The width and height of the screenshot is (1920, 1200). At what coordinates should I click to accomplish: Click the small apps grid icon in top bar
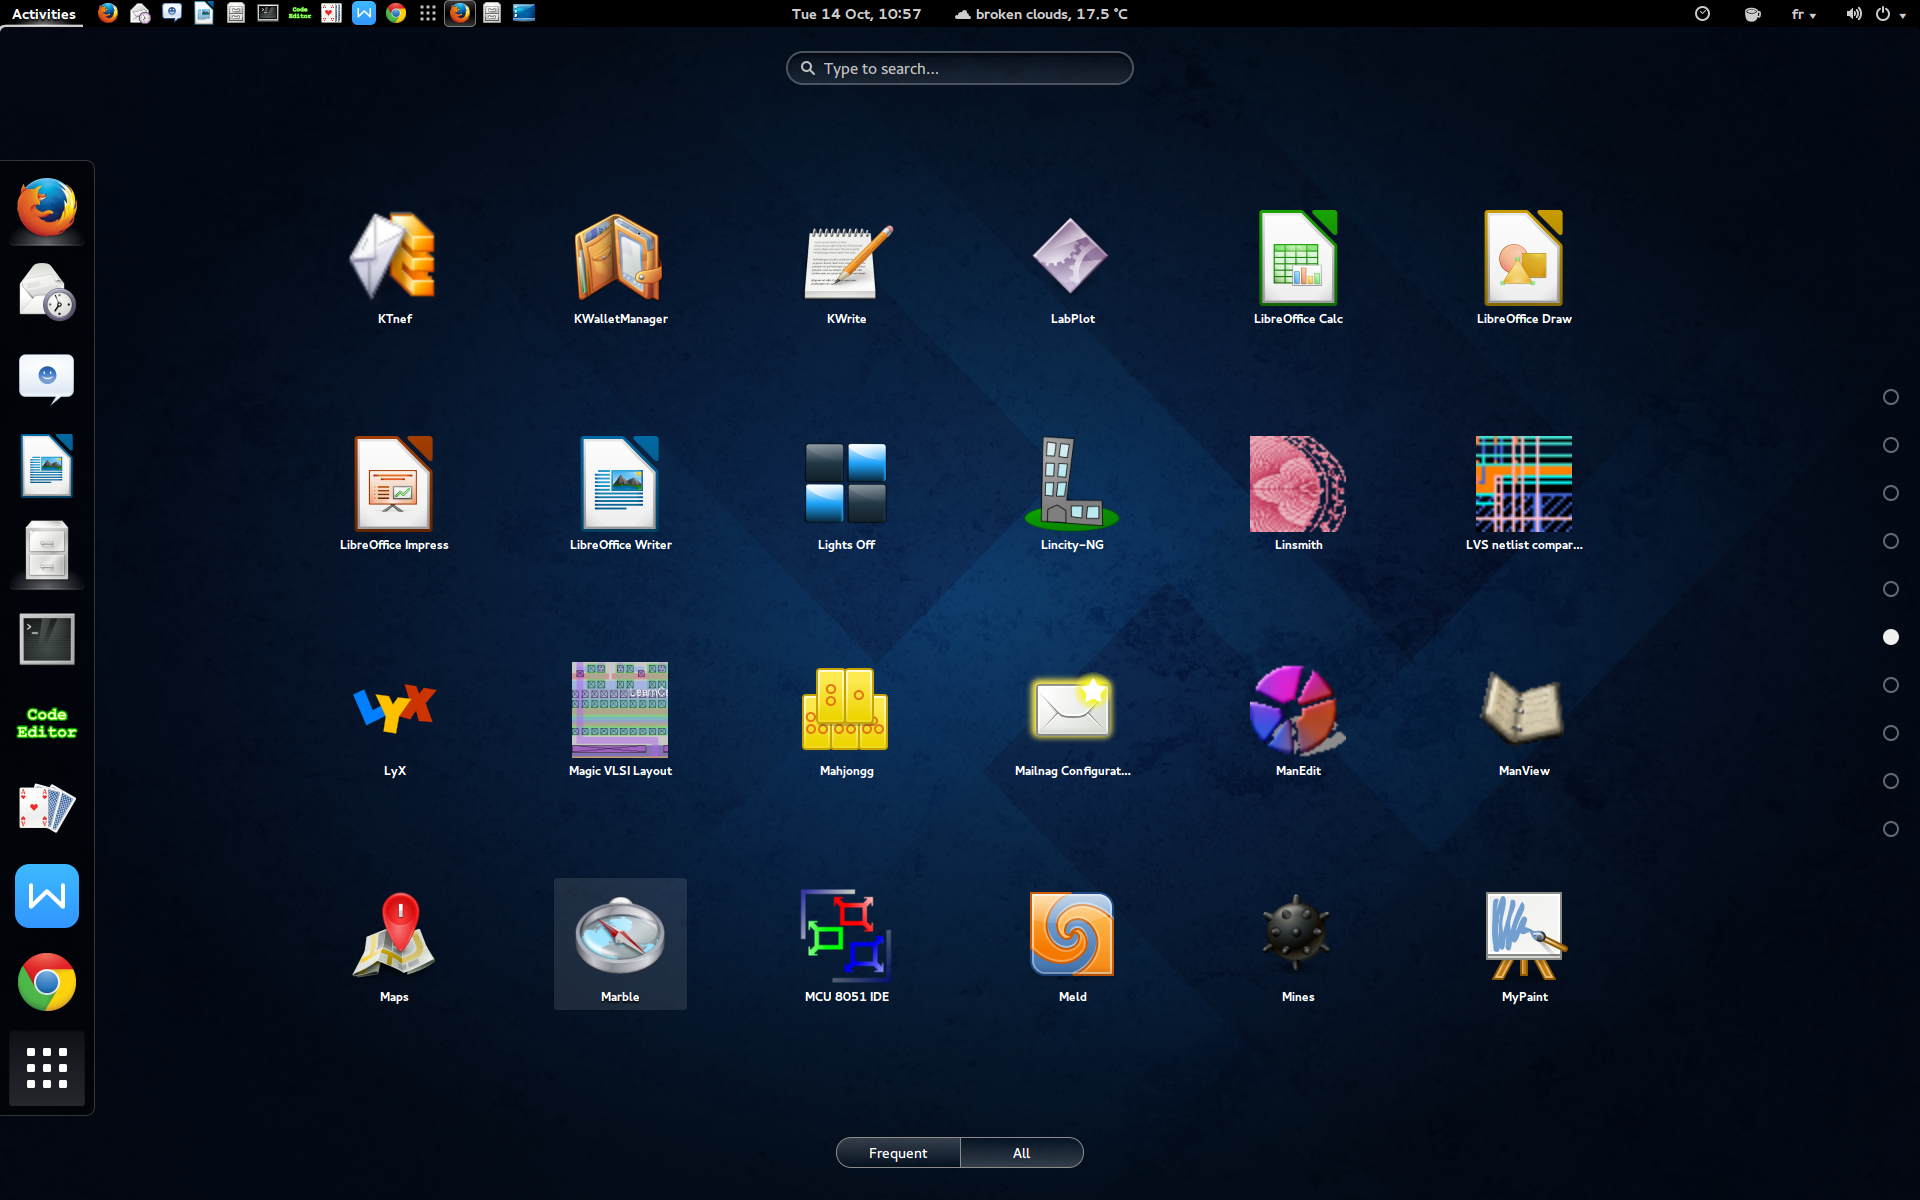pos(428,13)
